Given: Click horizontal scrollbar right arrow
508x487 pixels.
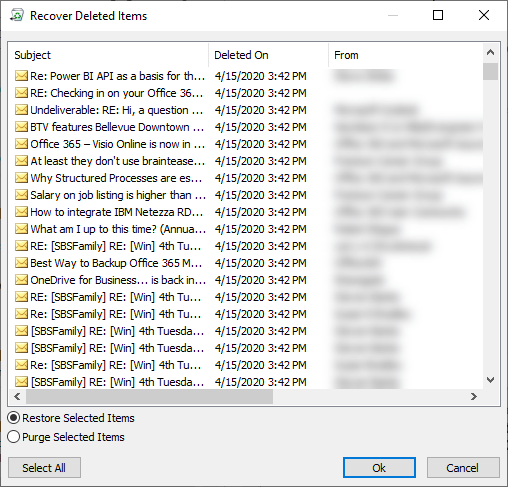Looking at the screenshot, I should pos(474,396).
